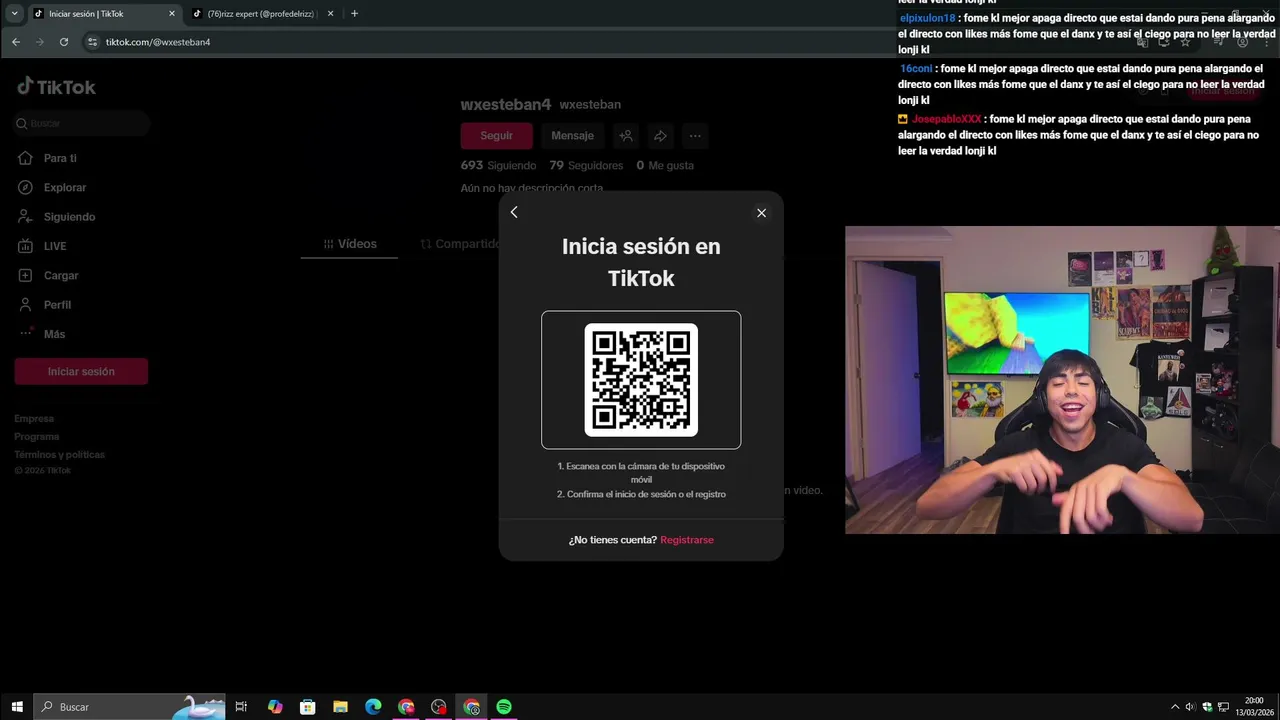Click the bookmark star icon
This screenshot has height=720, width=1280.
1185,42
